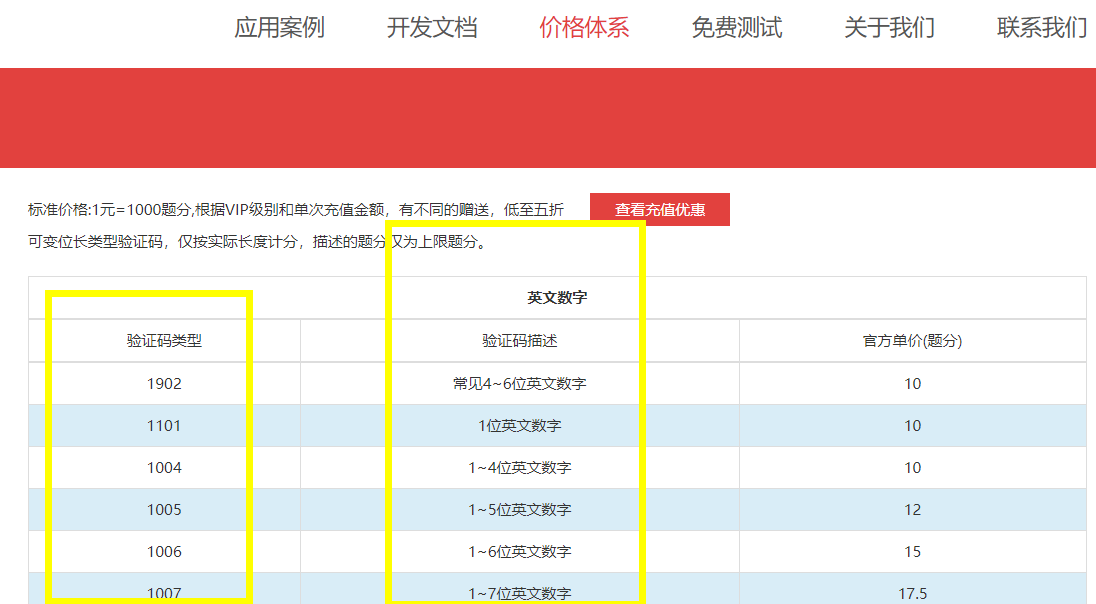This screenshot has height=604, width=1096.
Task: Select the 1~5位英文数字 description cell
Action: coord(520,510)
